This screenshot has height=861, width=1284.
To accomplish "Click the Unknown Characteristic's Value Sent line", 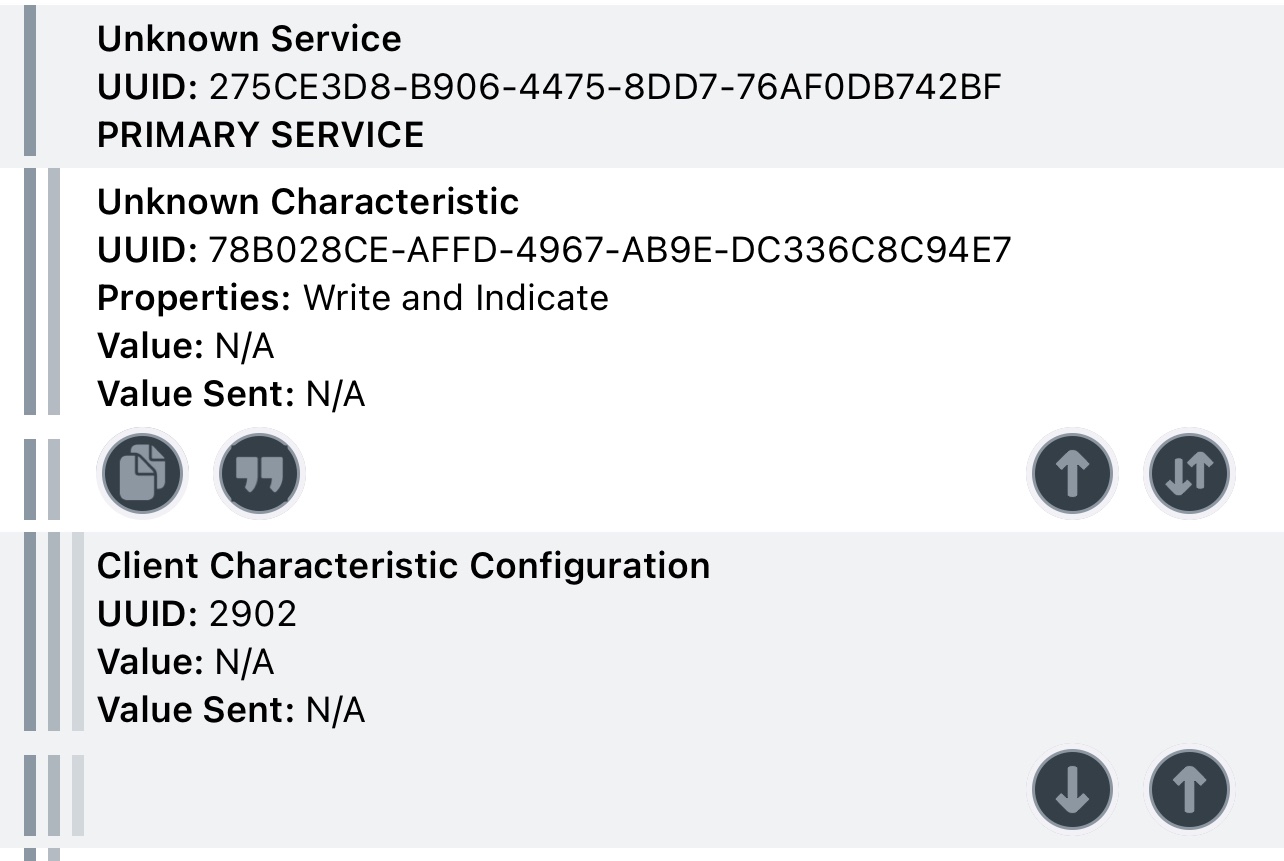I will [x=231, y=394].
